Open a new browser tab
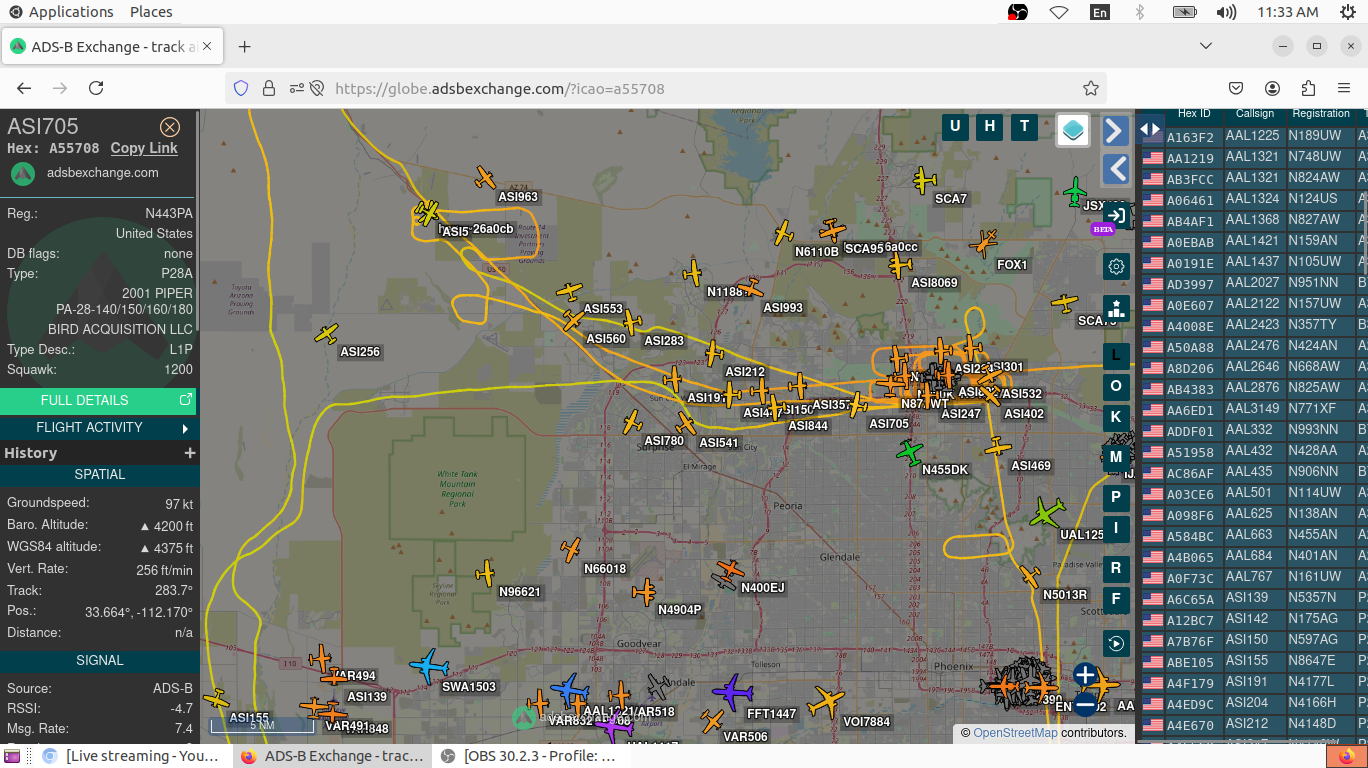 tap(244, 47)
